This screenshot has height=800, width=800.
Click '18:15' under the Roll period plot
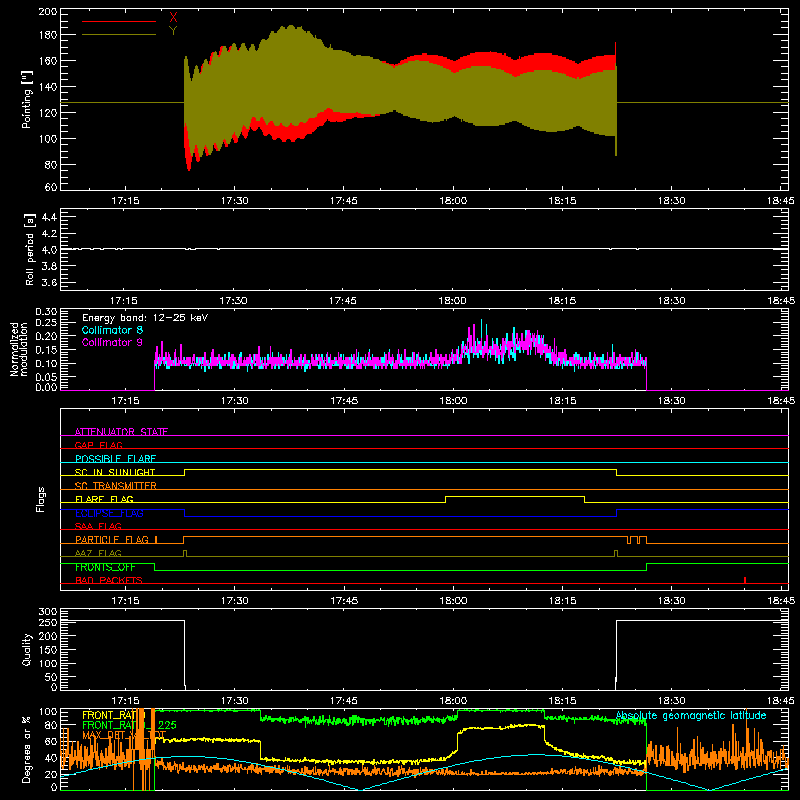[x=562, y=301]
